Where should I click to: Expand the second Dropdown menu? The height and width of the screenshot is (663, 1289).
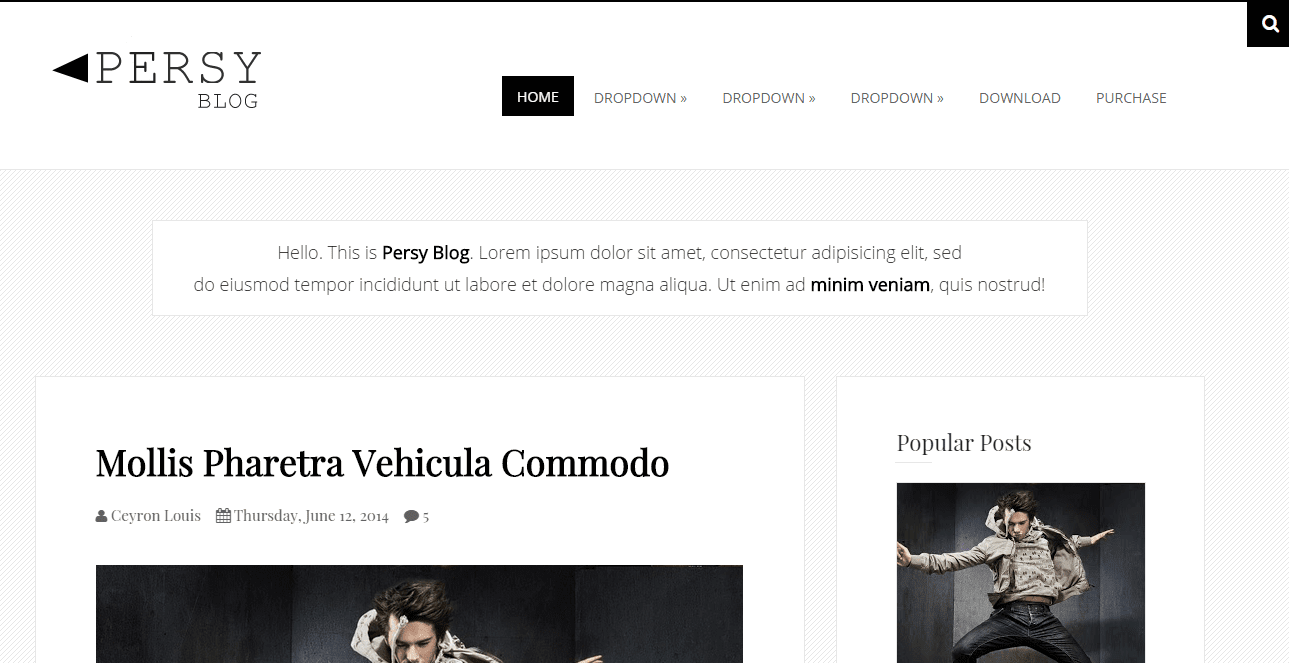coord(769,98)
